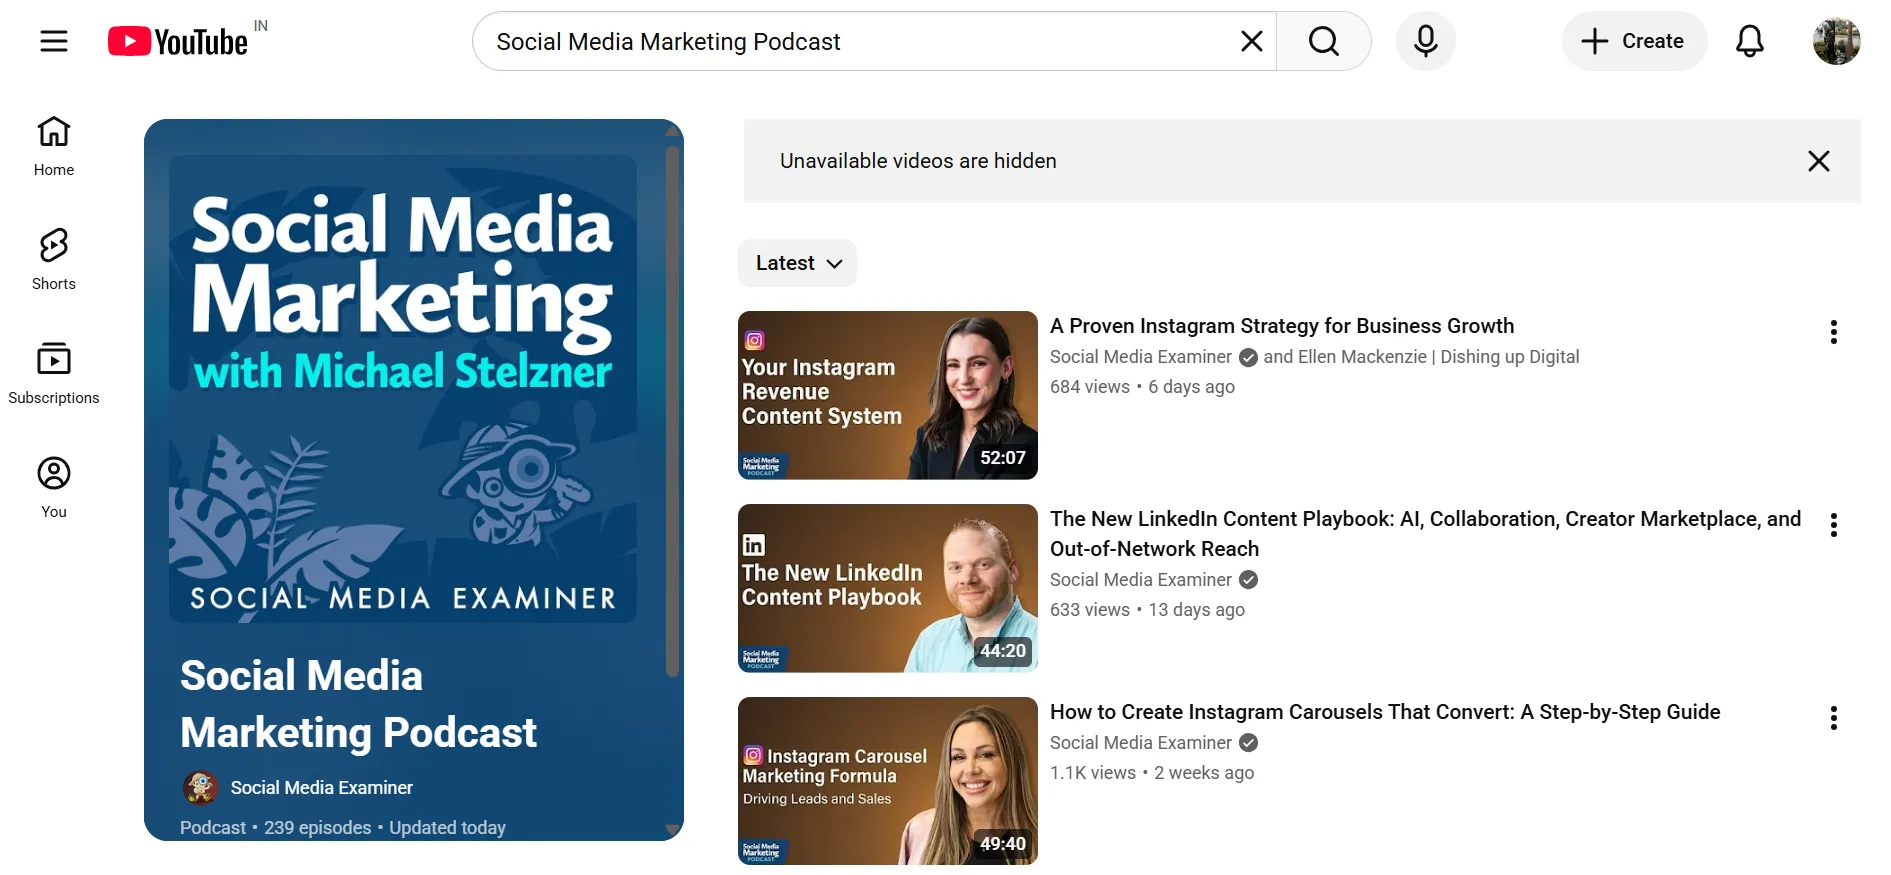Screen dimensions: 1891x875
Task: Open the You section in sidebar
Action: [54, 488]
